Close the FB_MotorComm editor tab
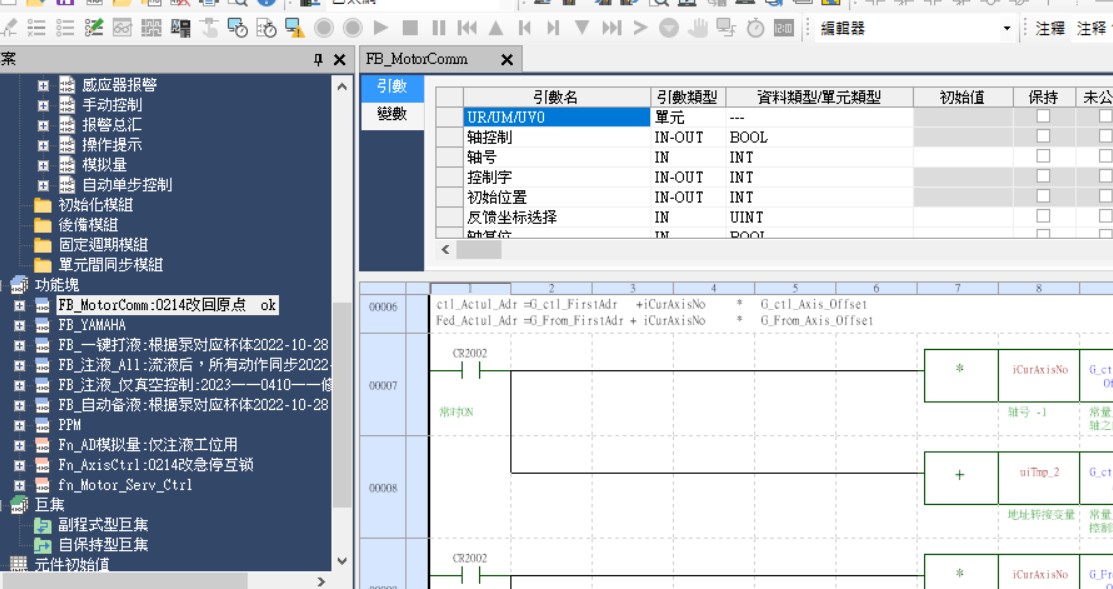 tap(506, 60)
